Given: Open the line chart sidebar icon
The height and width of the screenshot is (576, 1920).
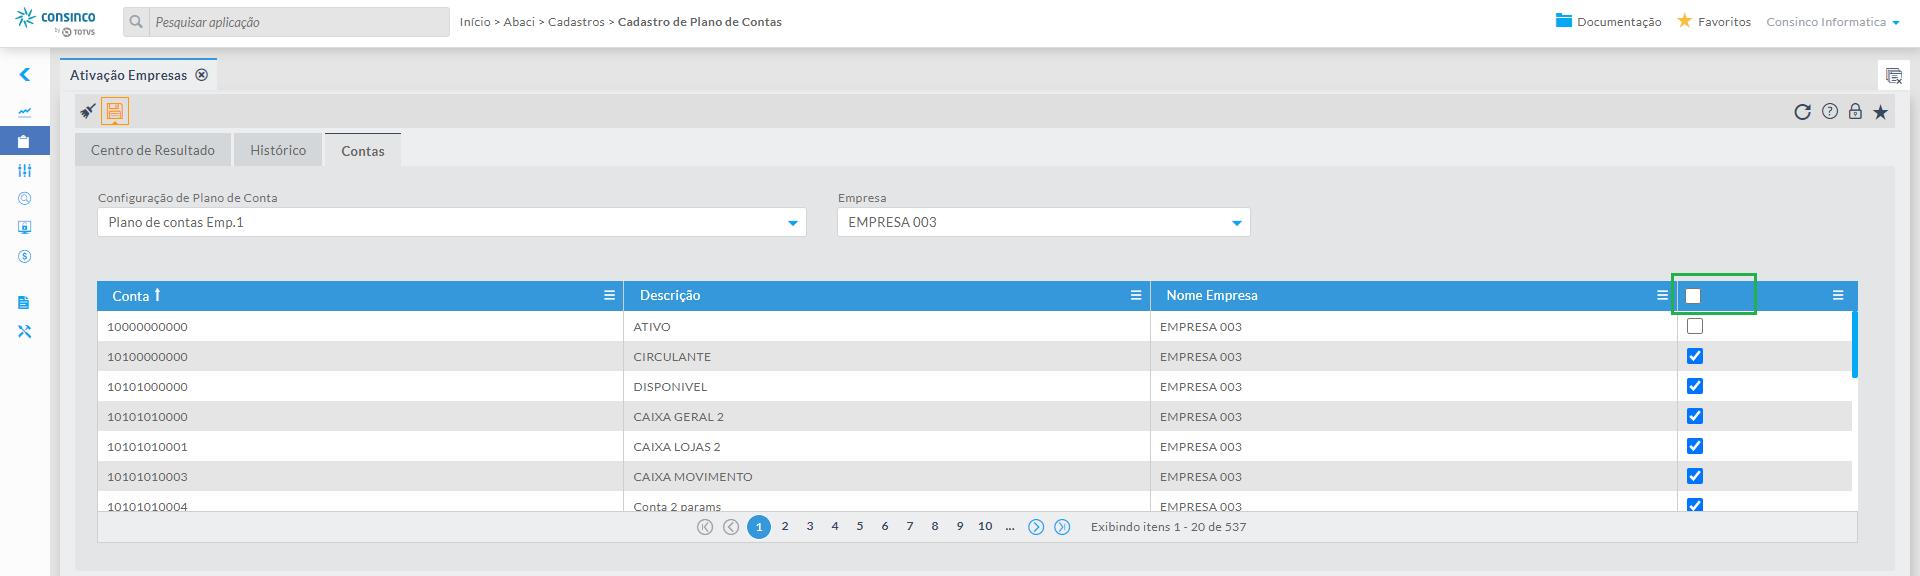Looking at the screenshot, I should click(24, 112).
